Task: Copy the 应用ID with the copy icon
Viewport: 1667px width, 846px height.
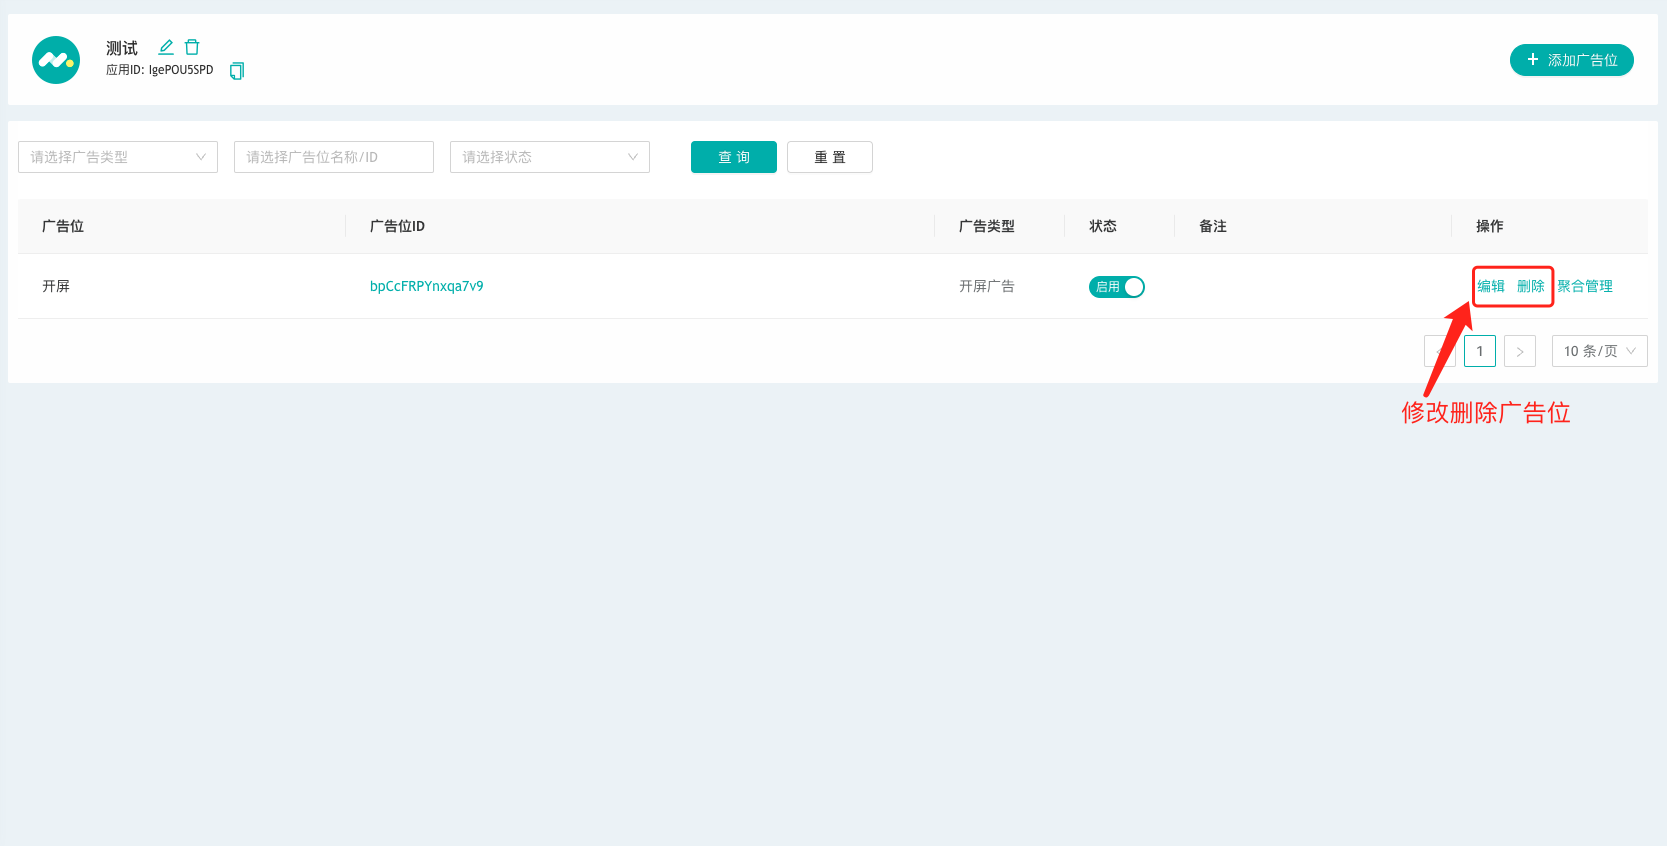Action: (x=237, y=70)
